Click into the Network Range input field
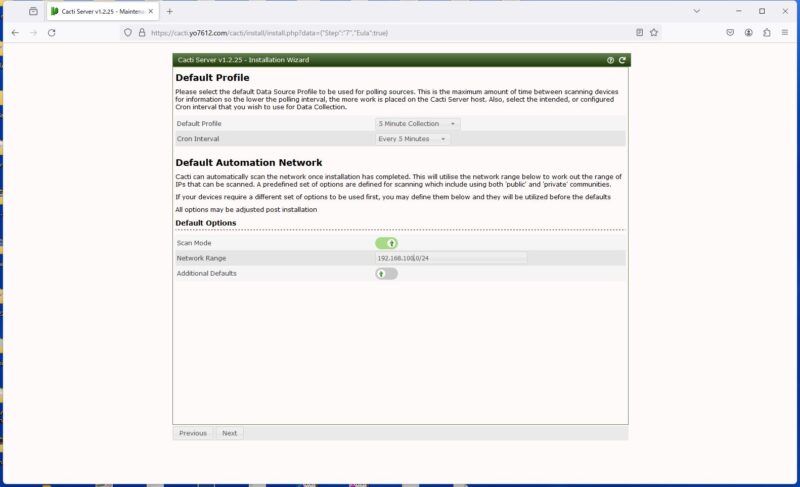The width and height of the screenshot is (800, 487). (451, 259)
